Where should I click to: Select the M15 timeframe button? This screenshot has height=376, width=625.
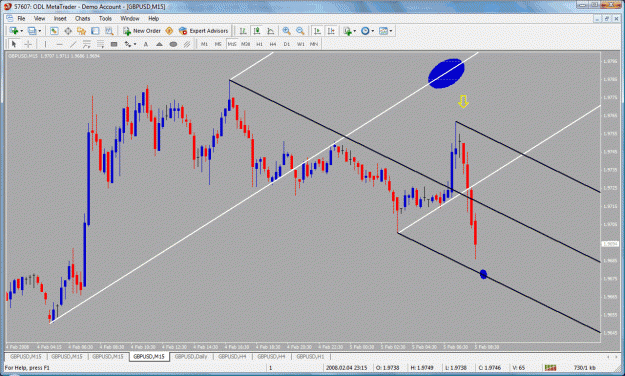[x=232, y=44]
